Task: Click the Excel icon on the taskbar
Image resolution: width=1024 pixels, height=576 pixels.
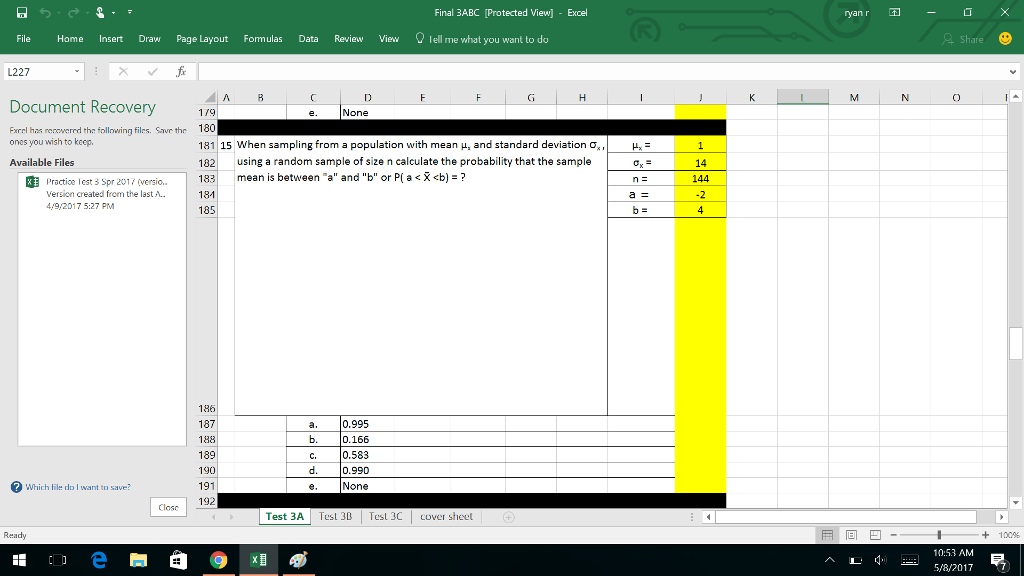Action: 256,562
